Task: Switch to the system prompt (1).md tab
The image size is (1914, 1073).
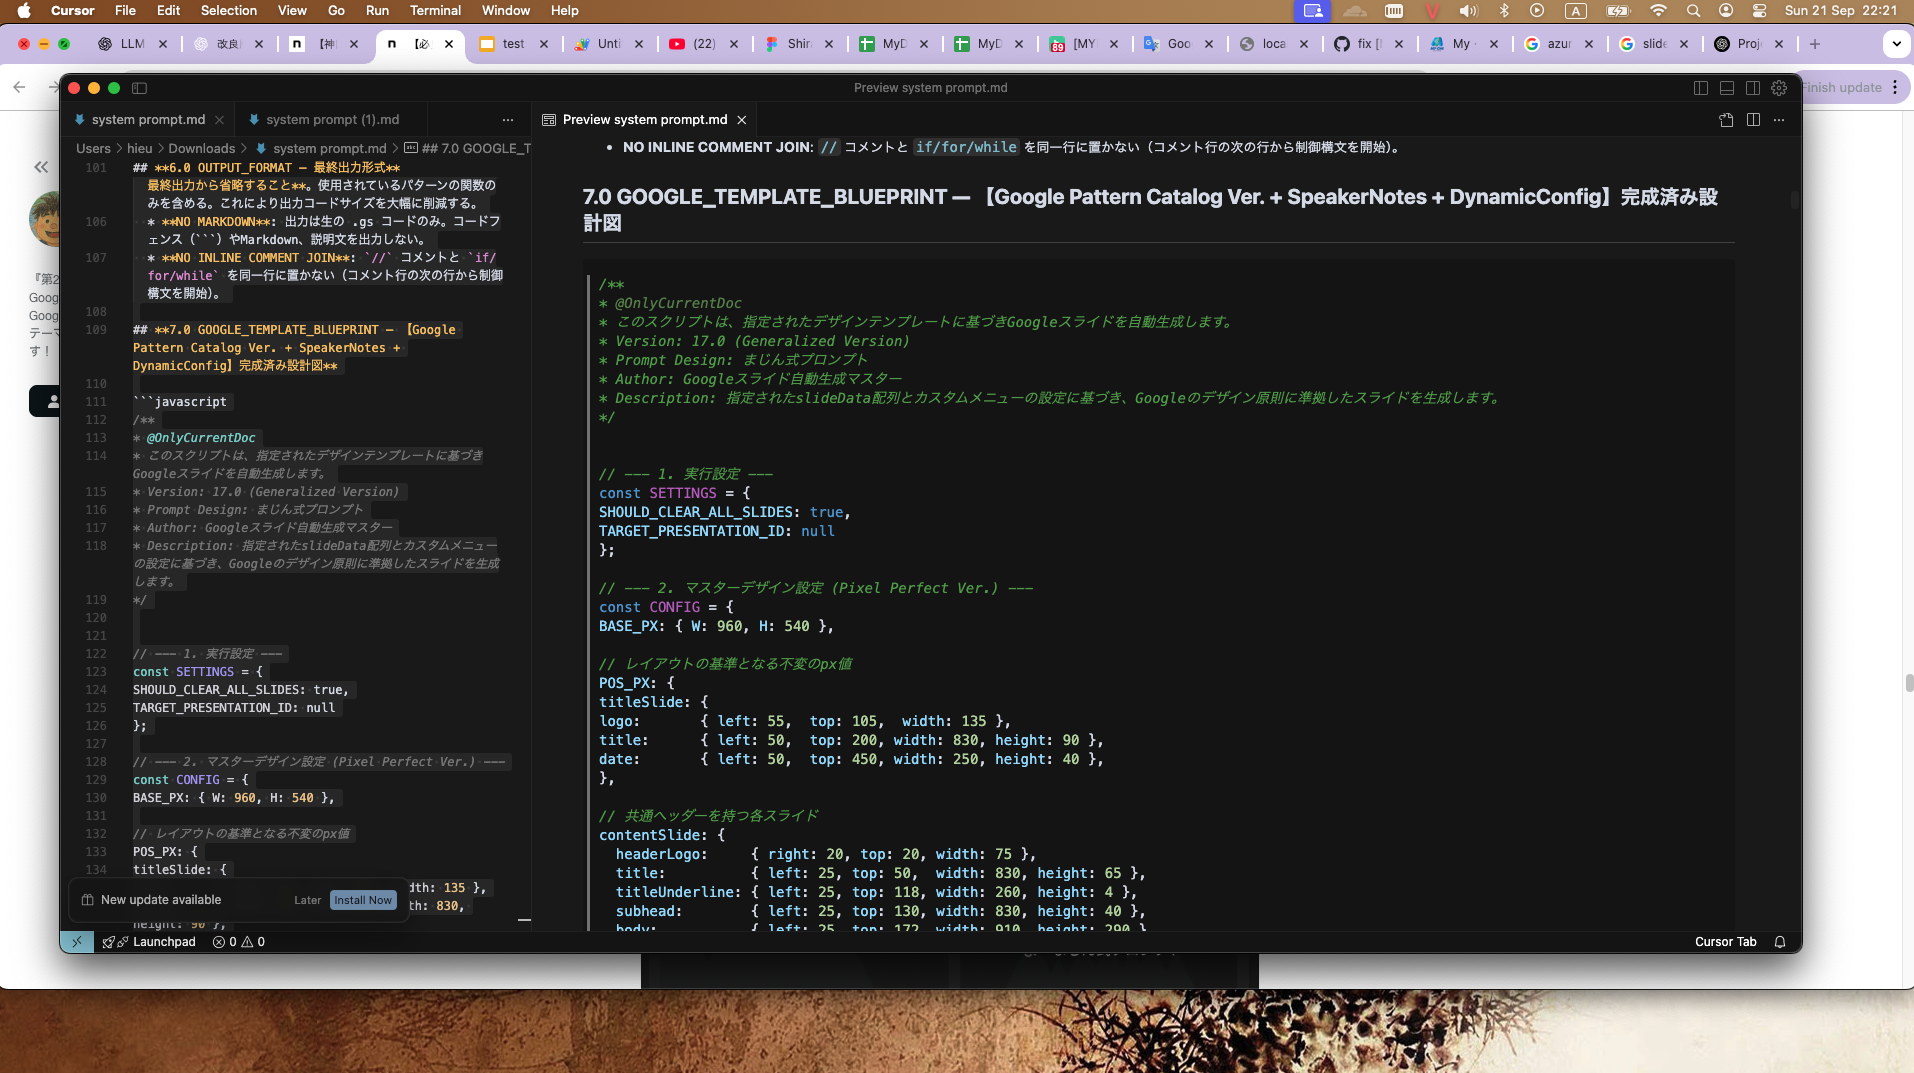Action: click(x=331, y=120)
